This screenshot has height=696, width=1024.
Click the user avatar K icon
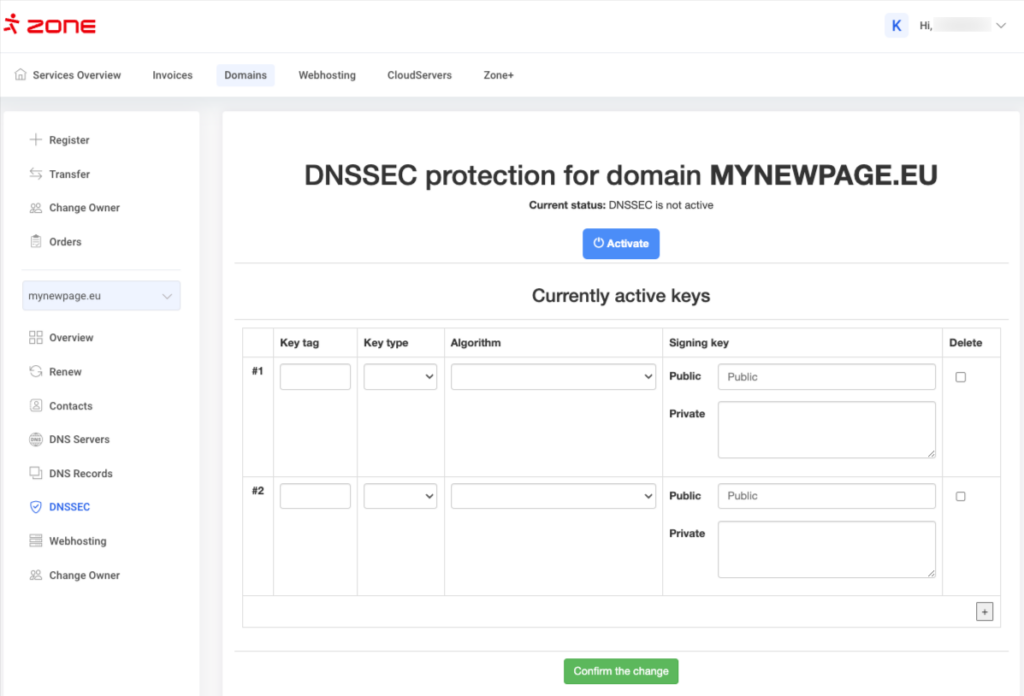pyautogui.click(x=896, y=26)
